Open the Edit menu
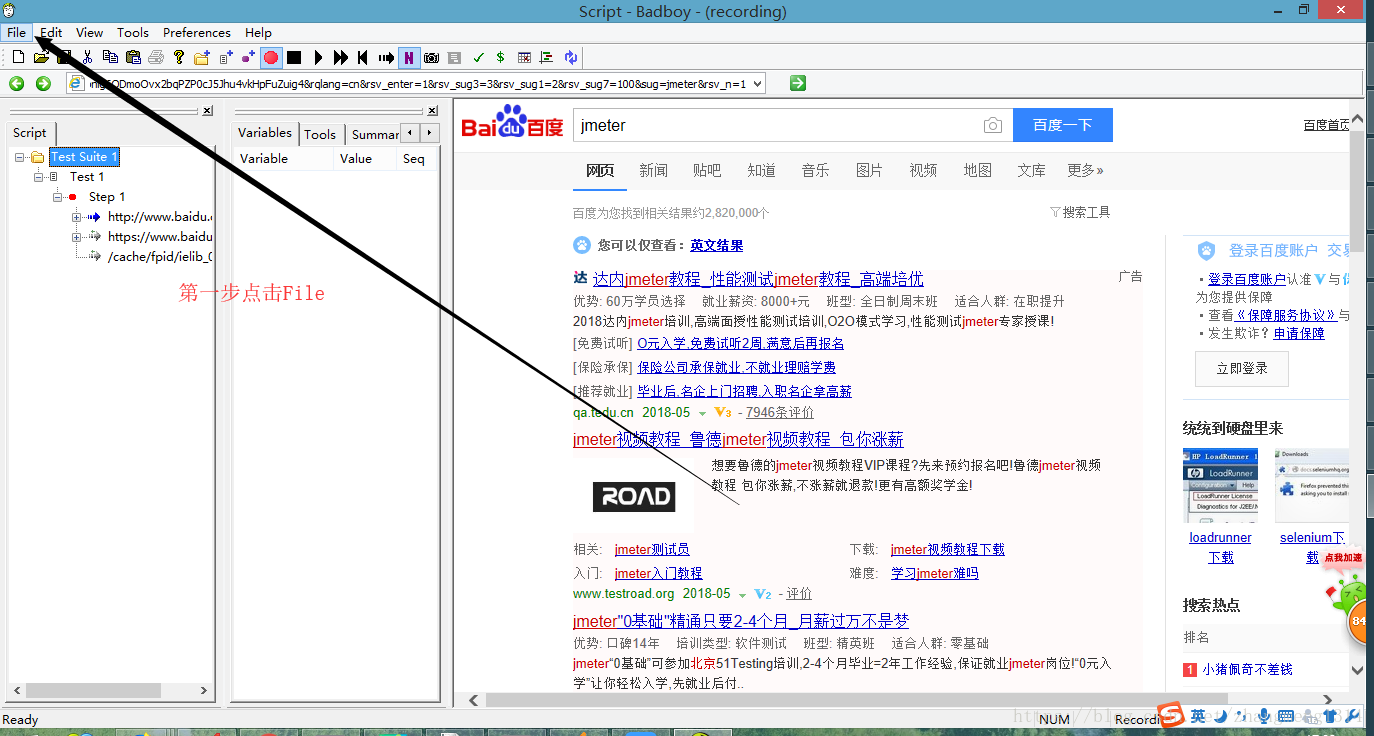Screen dimensions: 1374x736 pyautogui.click(x=51, y=32)
